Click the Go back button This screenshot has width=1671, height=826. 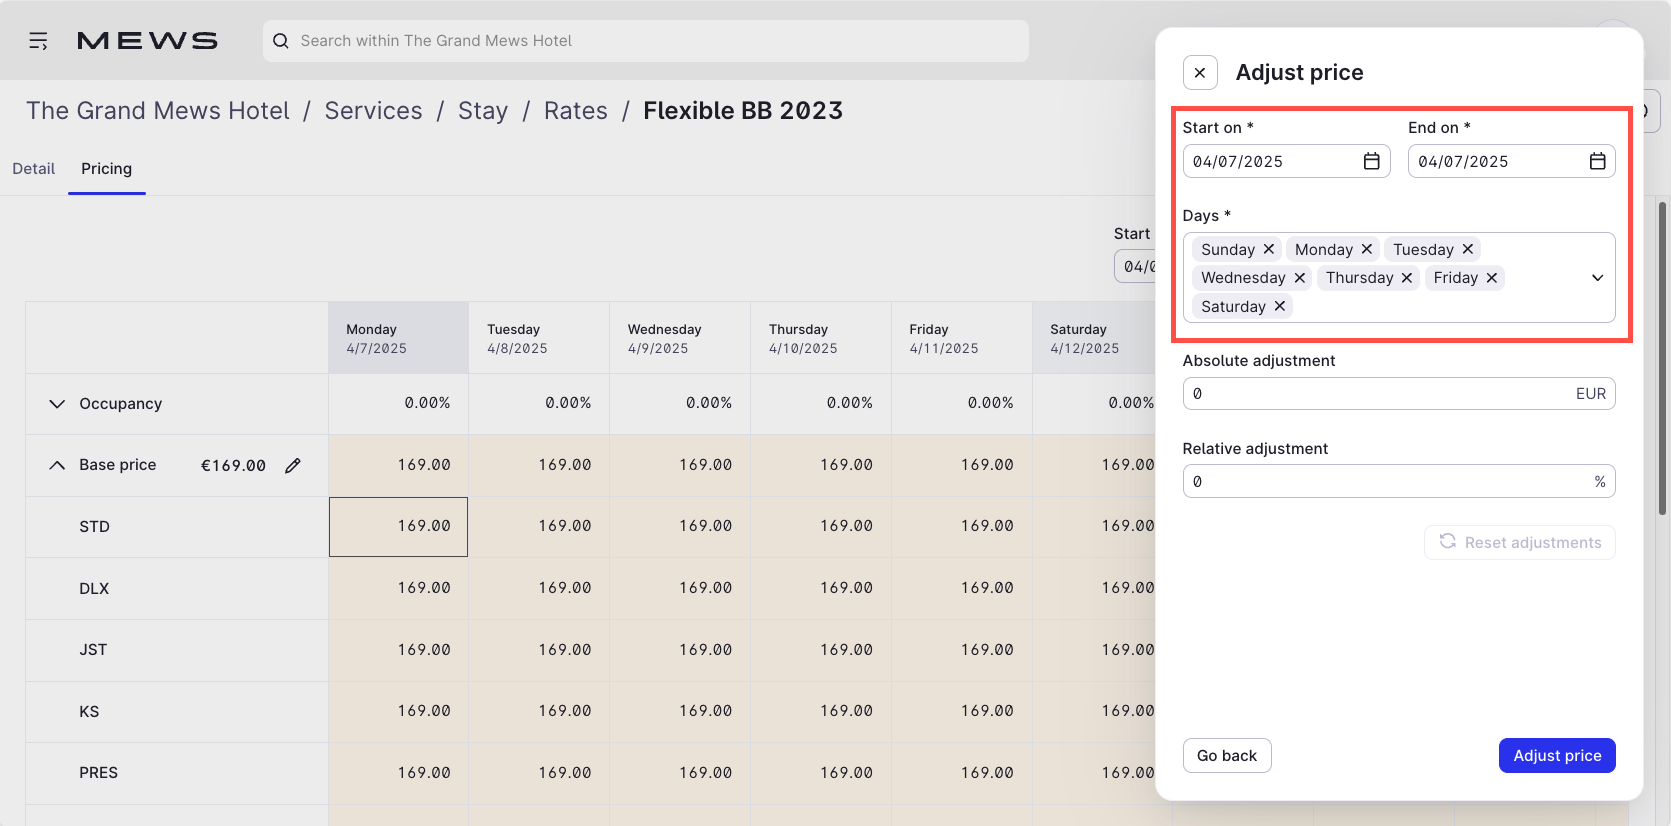point(1227,756)
